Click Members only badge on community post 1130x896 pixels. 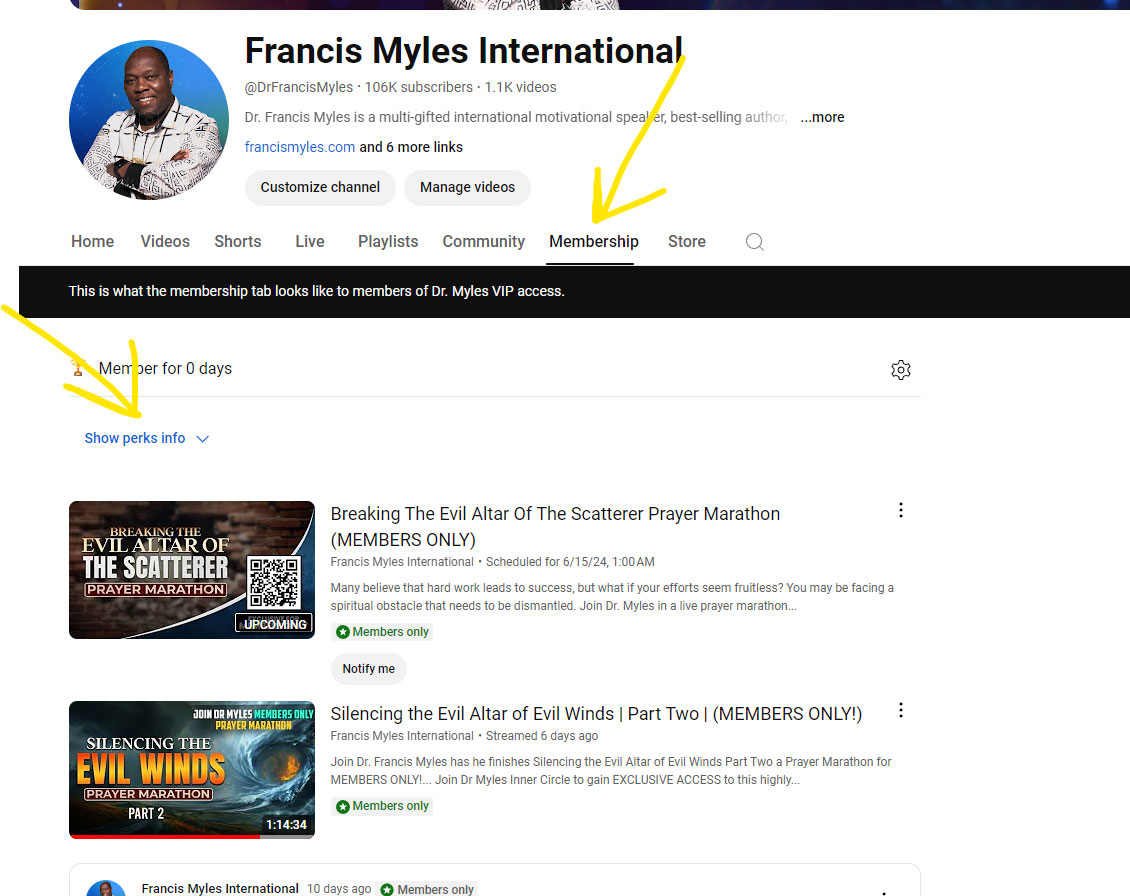[x=427, y=889]
